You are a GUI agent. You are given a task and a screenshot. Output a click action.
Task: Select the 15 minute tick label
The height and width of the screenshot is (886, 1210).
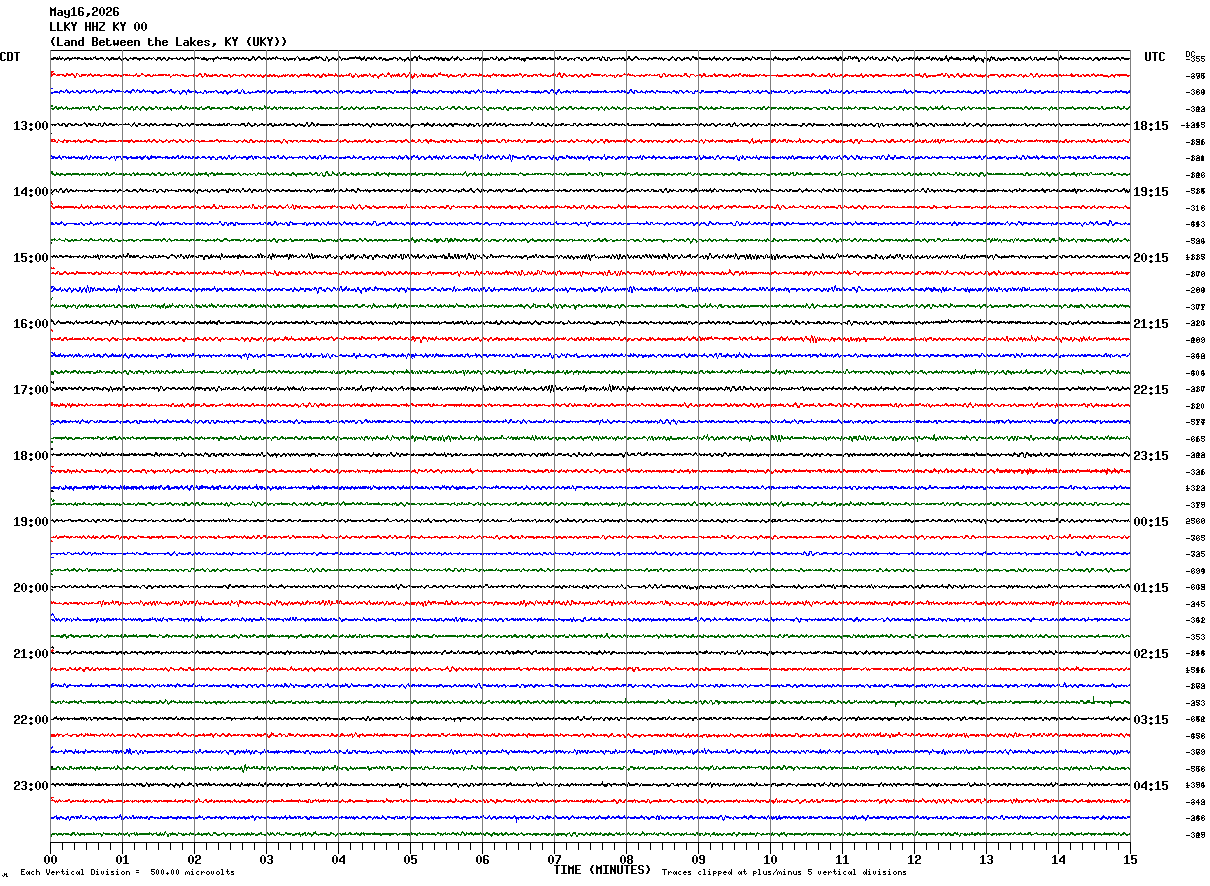click(x=1130, y=859)
